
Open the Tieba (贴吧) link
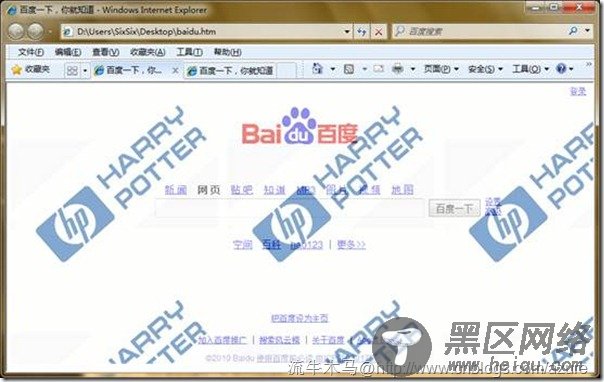click(242, 189)
